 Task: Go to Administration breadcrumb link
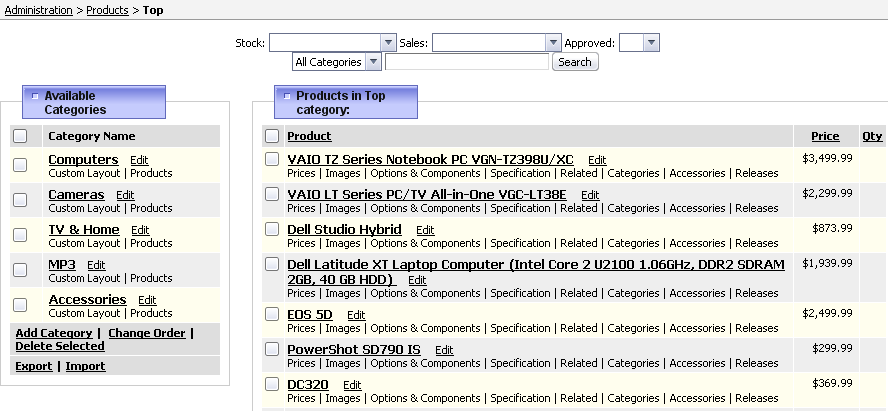39,10
